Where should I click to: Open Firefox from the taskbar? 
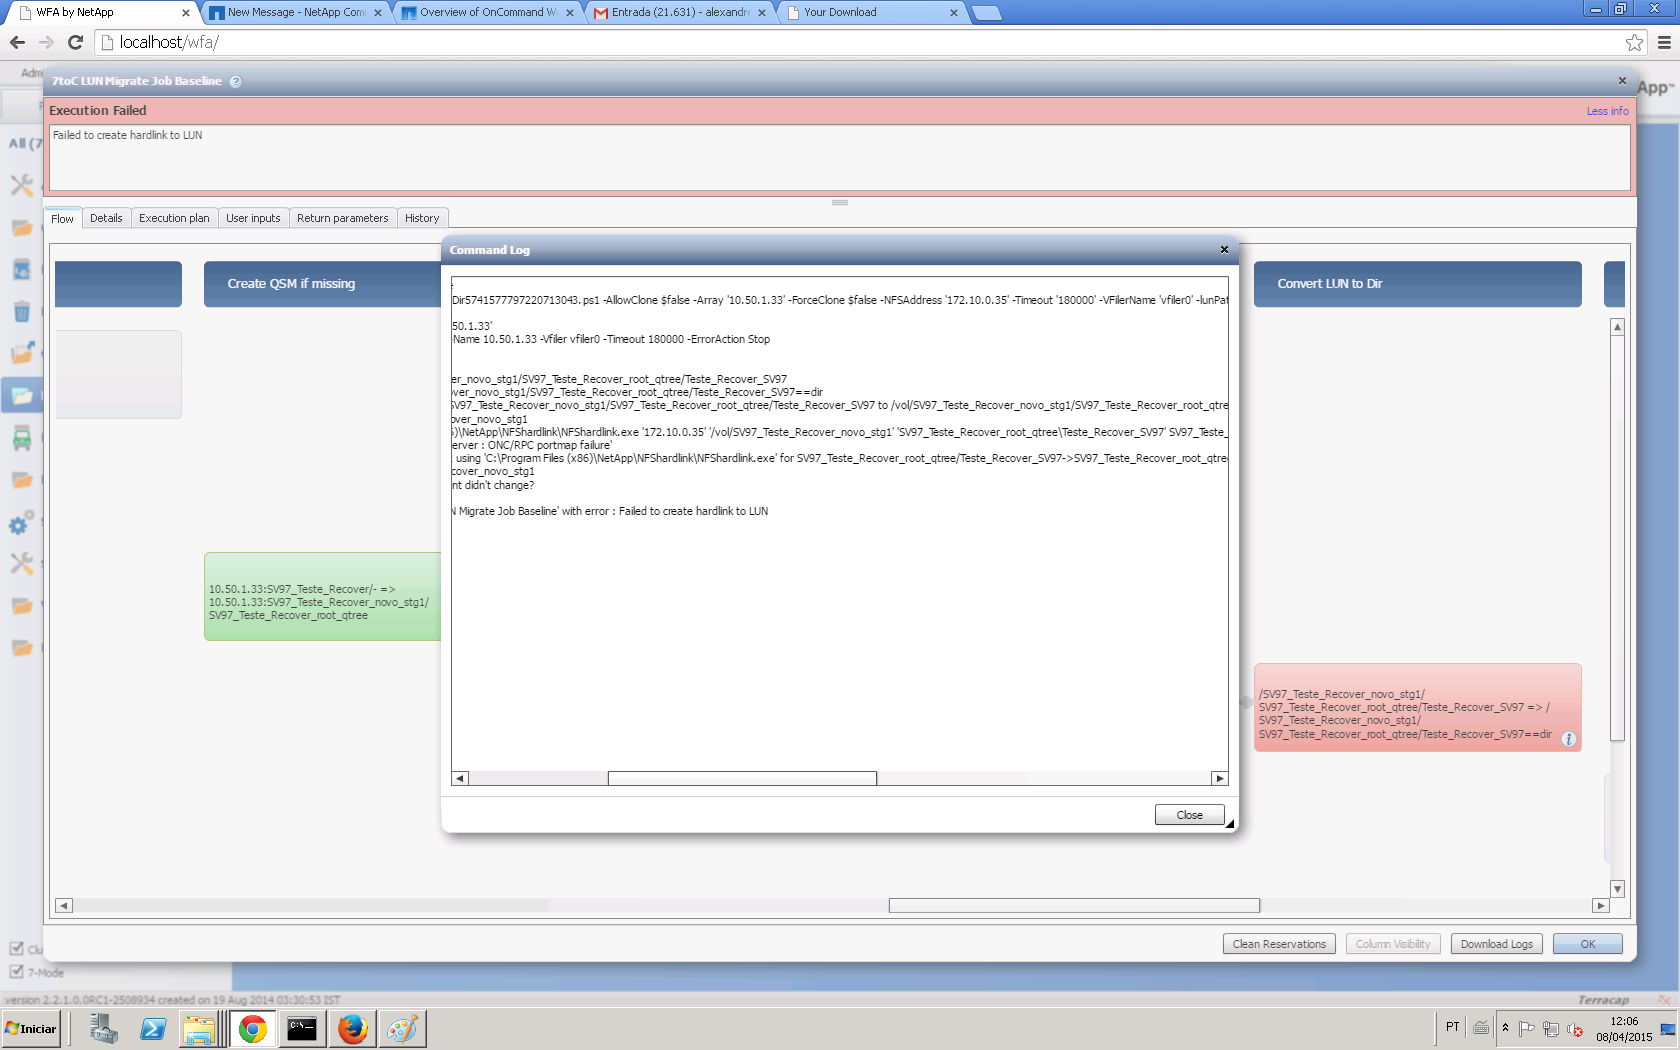[352, 1028]
